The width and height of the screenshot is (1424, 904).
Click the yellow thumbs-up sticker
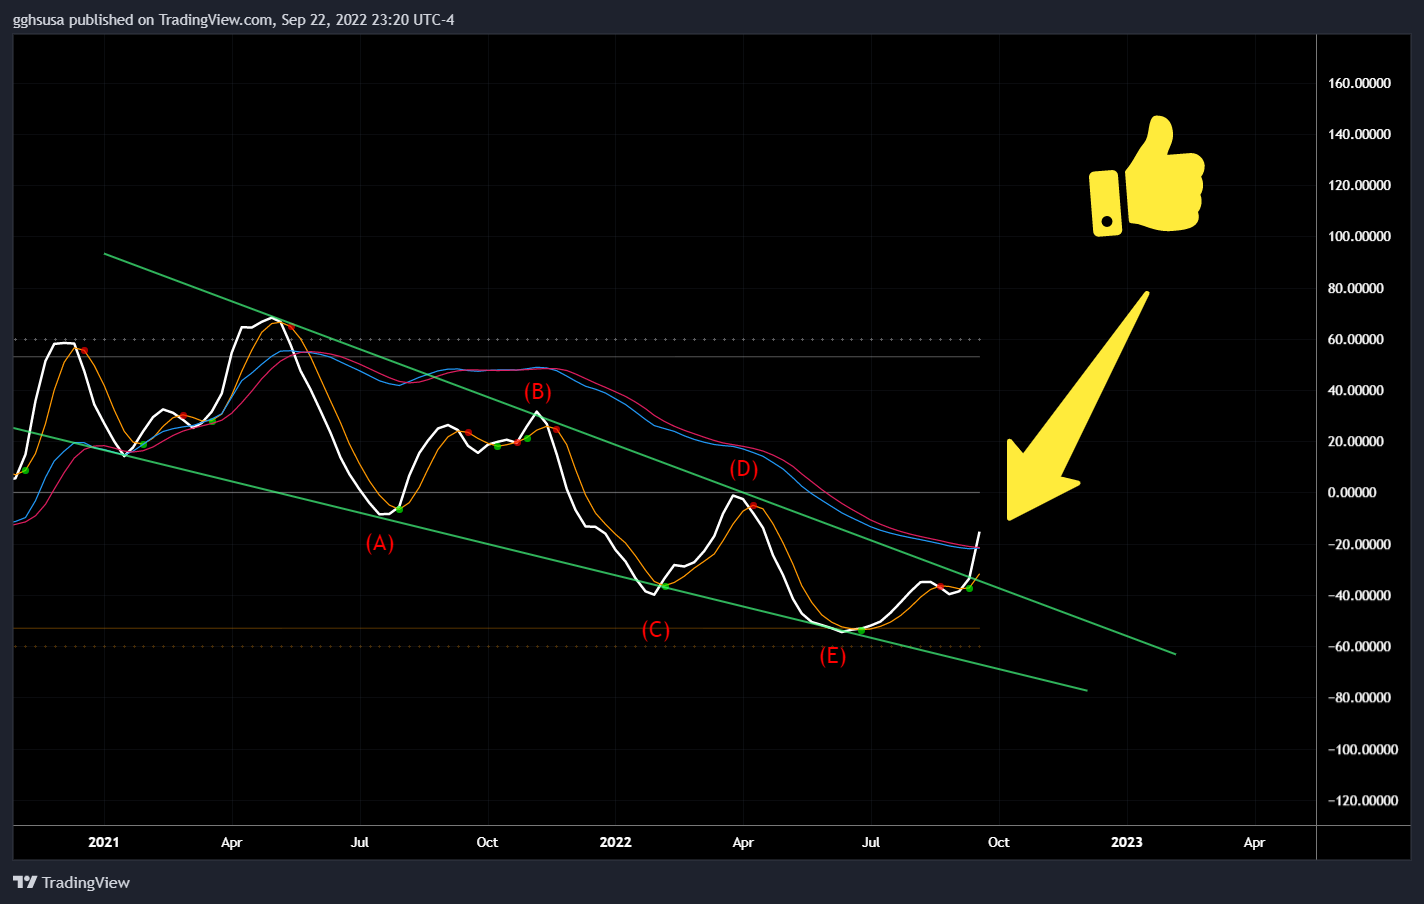click(1146, 176)
